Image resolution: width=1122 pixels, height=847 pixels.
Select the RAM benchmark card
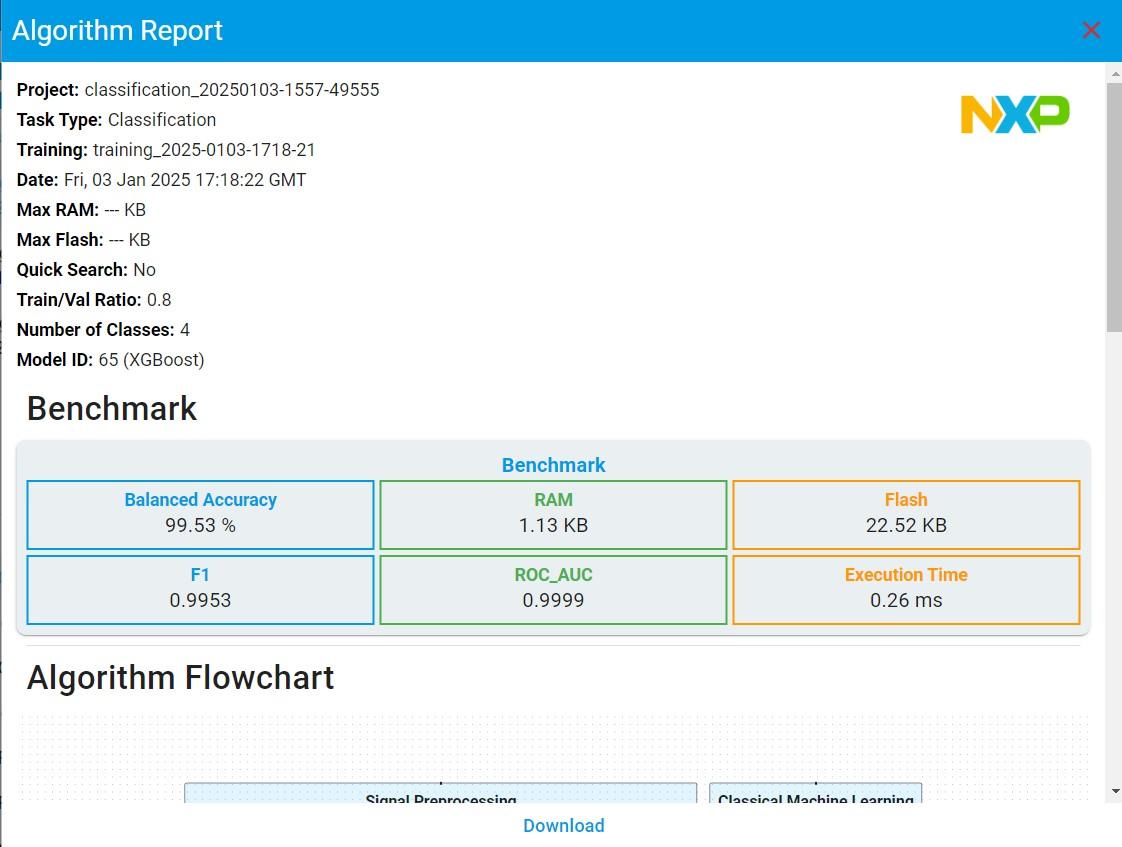[553, 514]
